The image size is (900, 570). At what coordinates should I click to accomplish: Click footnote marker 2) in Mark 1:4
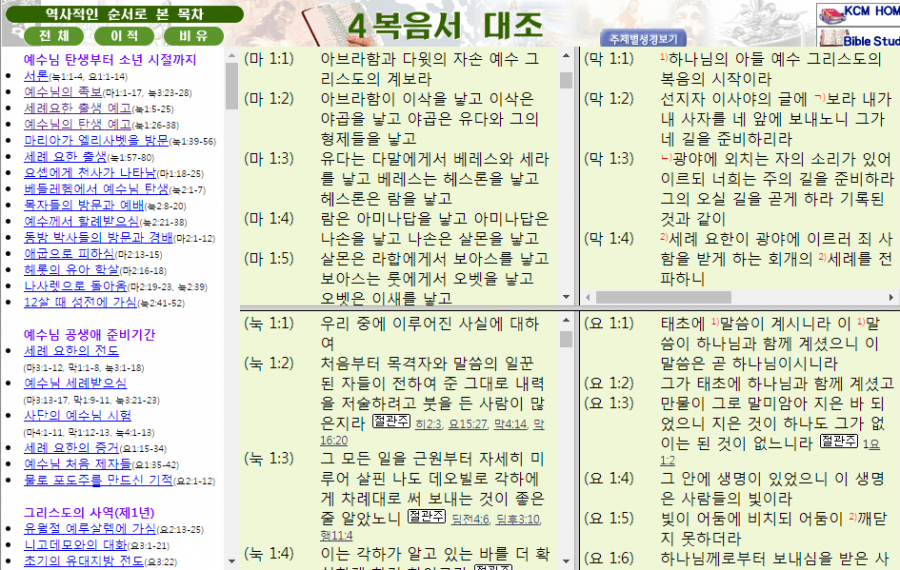pos(664,237)
